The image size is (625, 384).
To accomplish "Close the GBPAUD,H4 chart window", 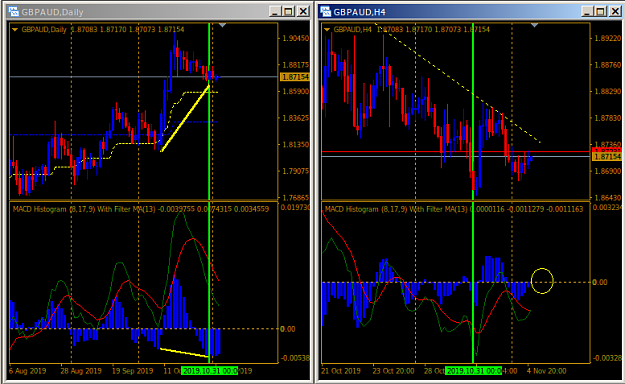I will (x=615, y=12).
